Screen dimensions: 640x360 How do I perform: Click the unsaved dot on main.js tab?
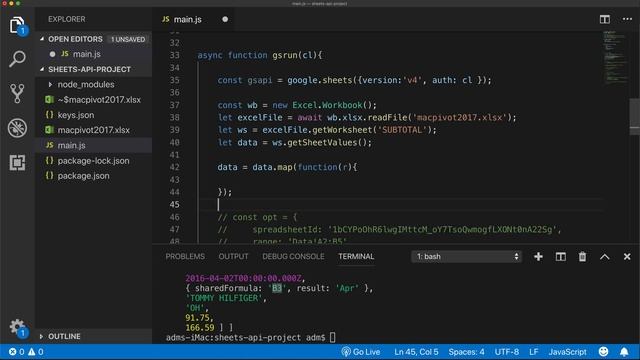[x=225, y=19]
